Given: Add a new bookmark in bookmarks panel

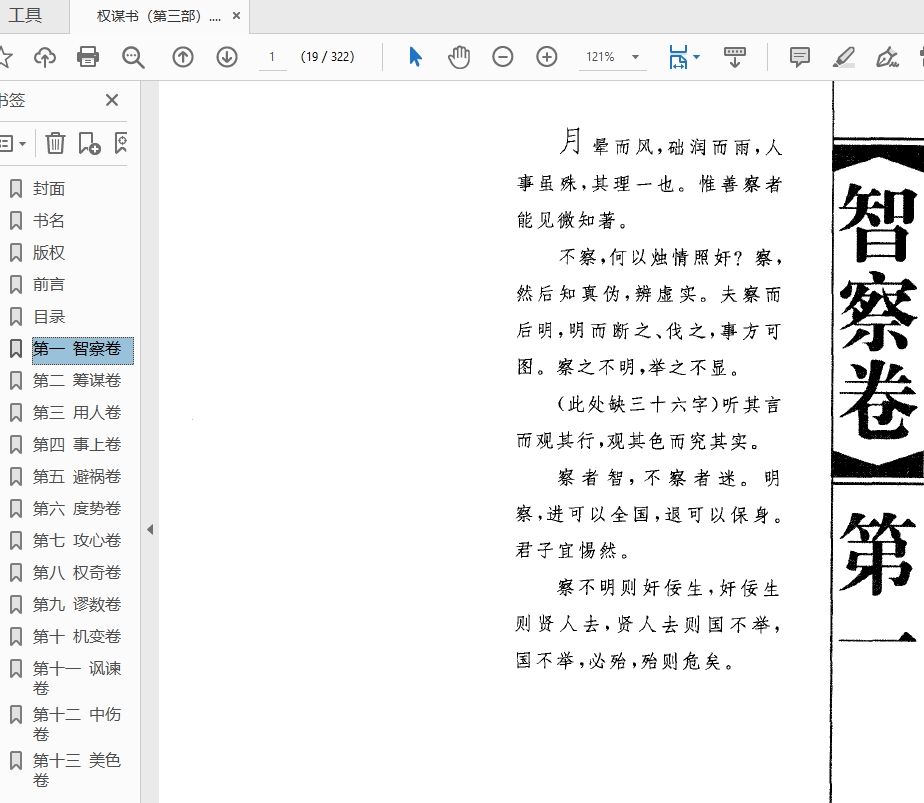Looking at the screenshot, I should [89, 143].
